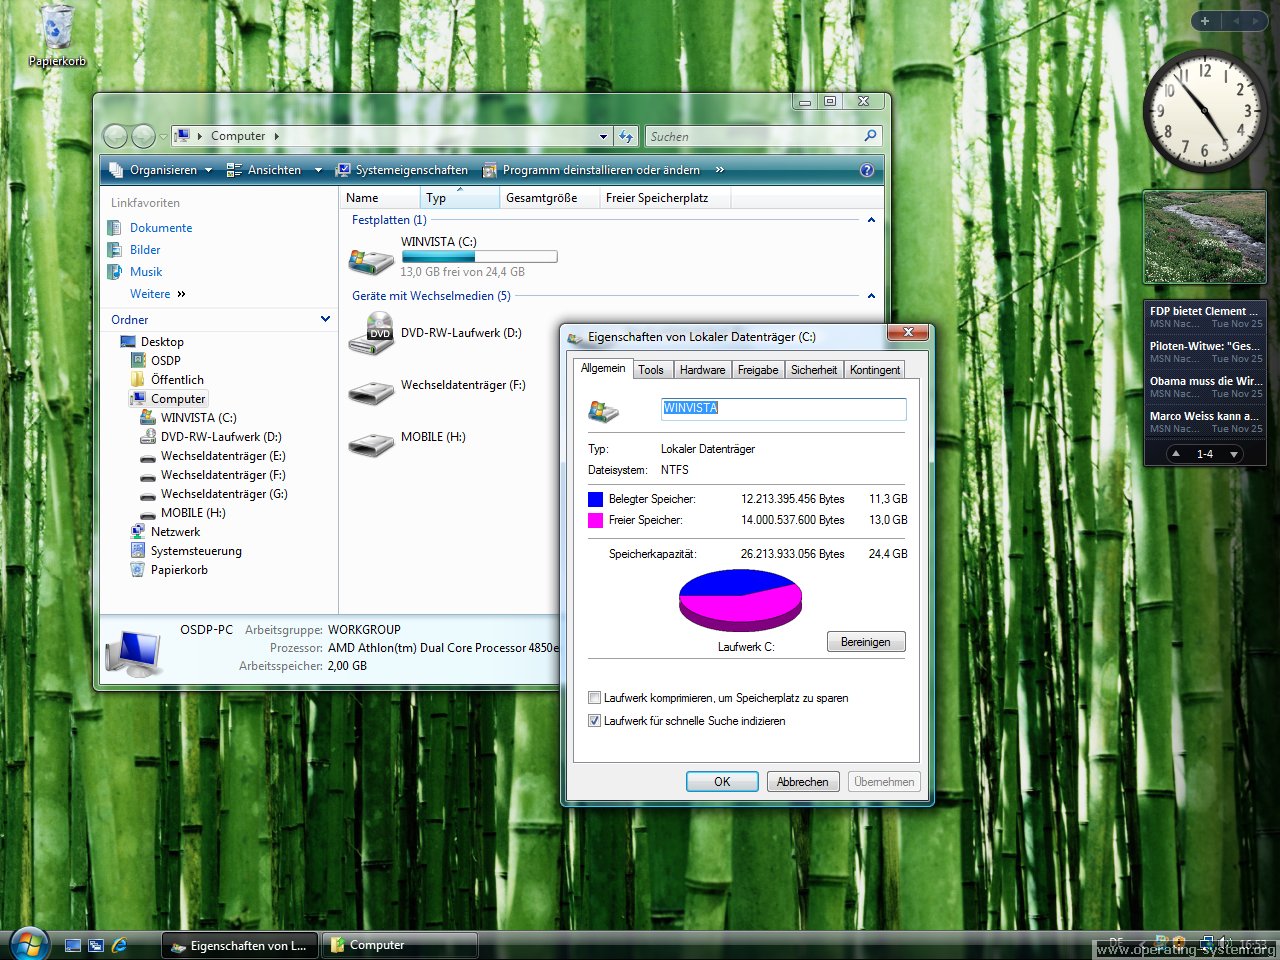Click the arrow after Computer in address bar
The width and height of the screenshot is (1280, 960).
277,136
